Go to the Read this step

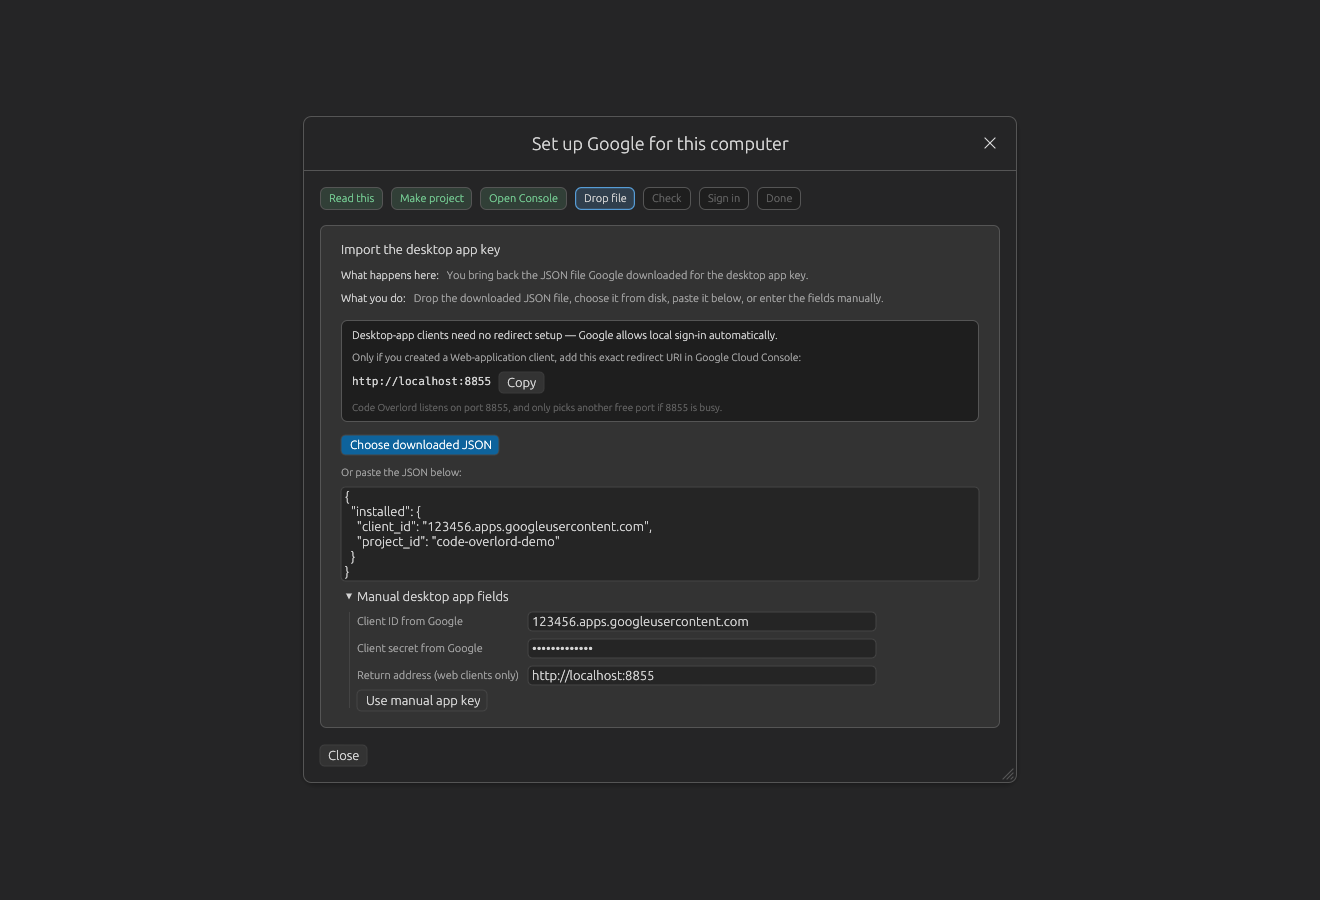point(351,198)
